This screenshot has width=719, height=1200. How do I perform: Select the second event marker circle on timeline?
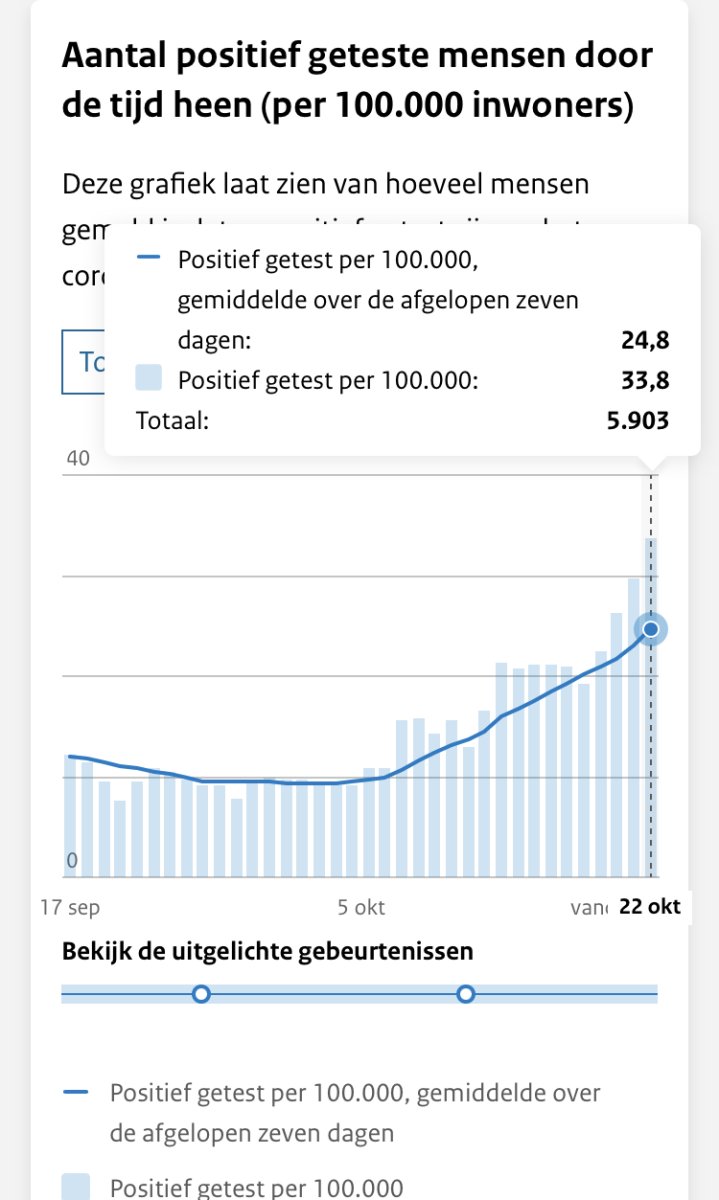pos(465,994)
